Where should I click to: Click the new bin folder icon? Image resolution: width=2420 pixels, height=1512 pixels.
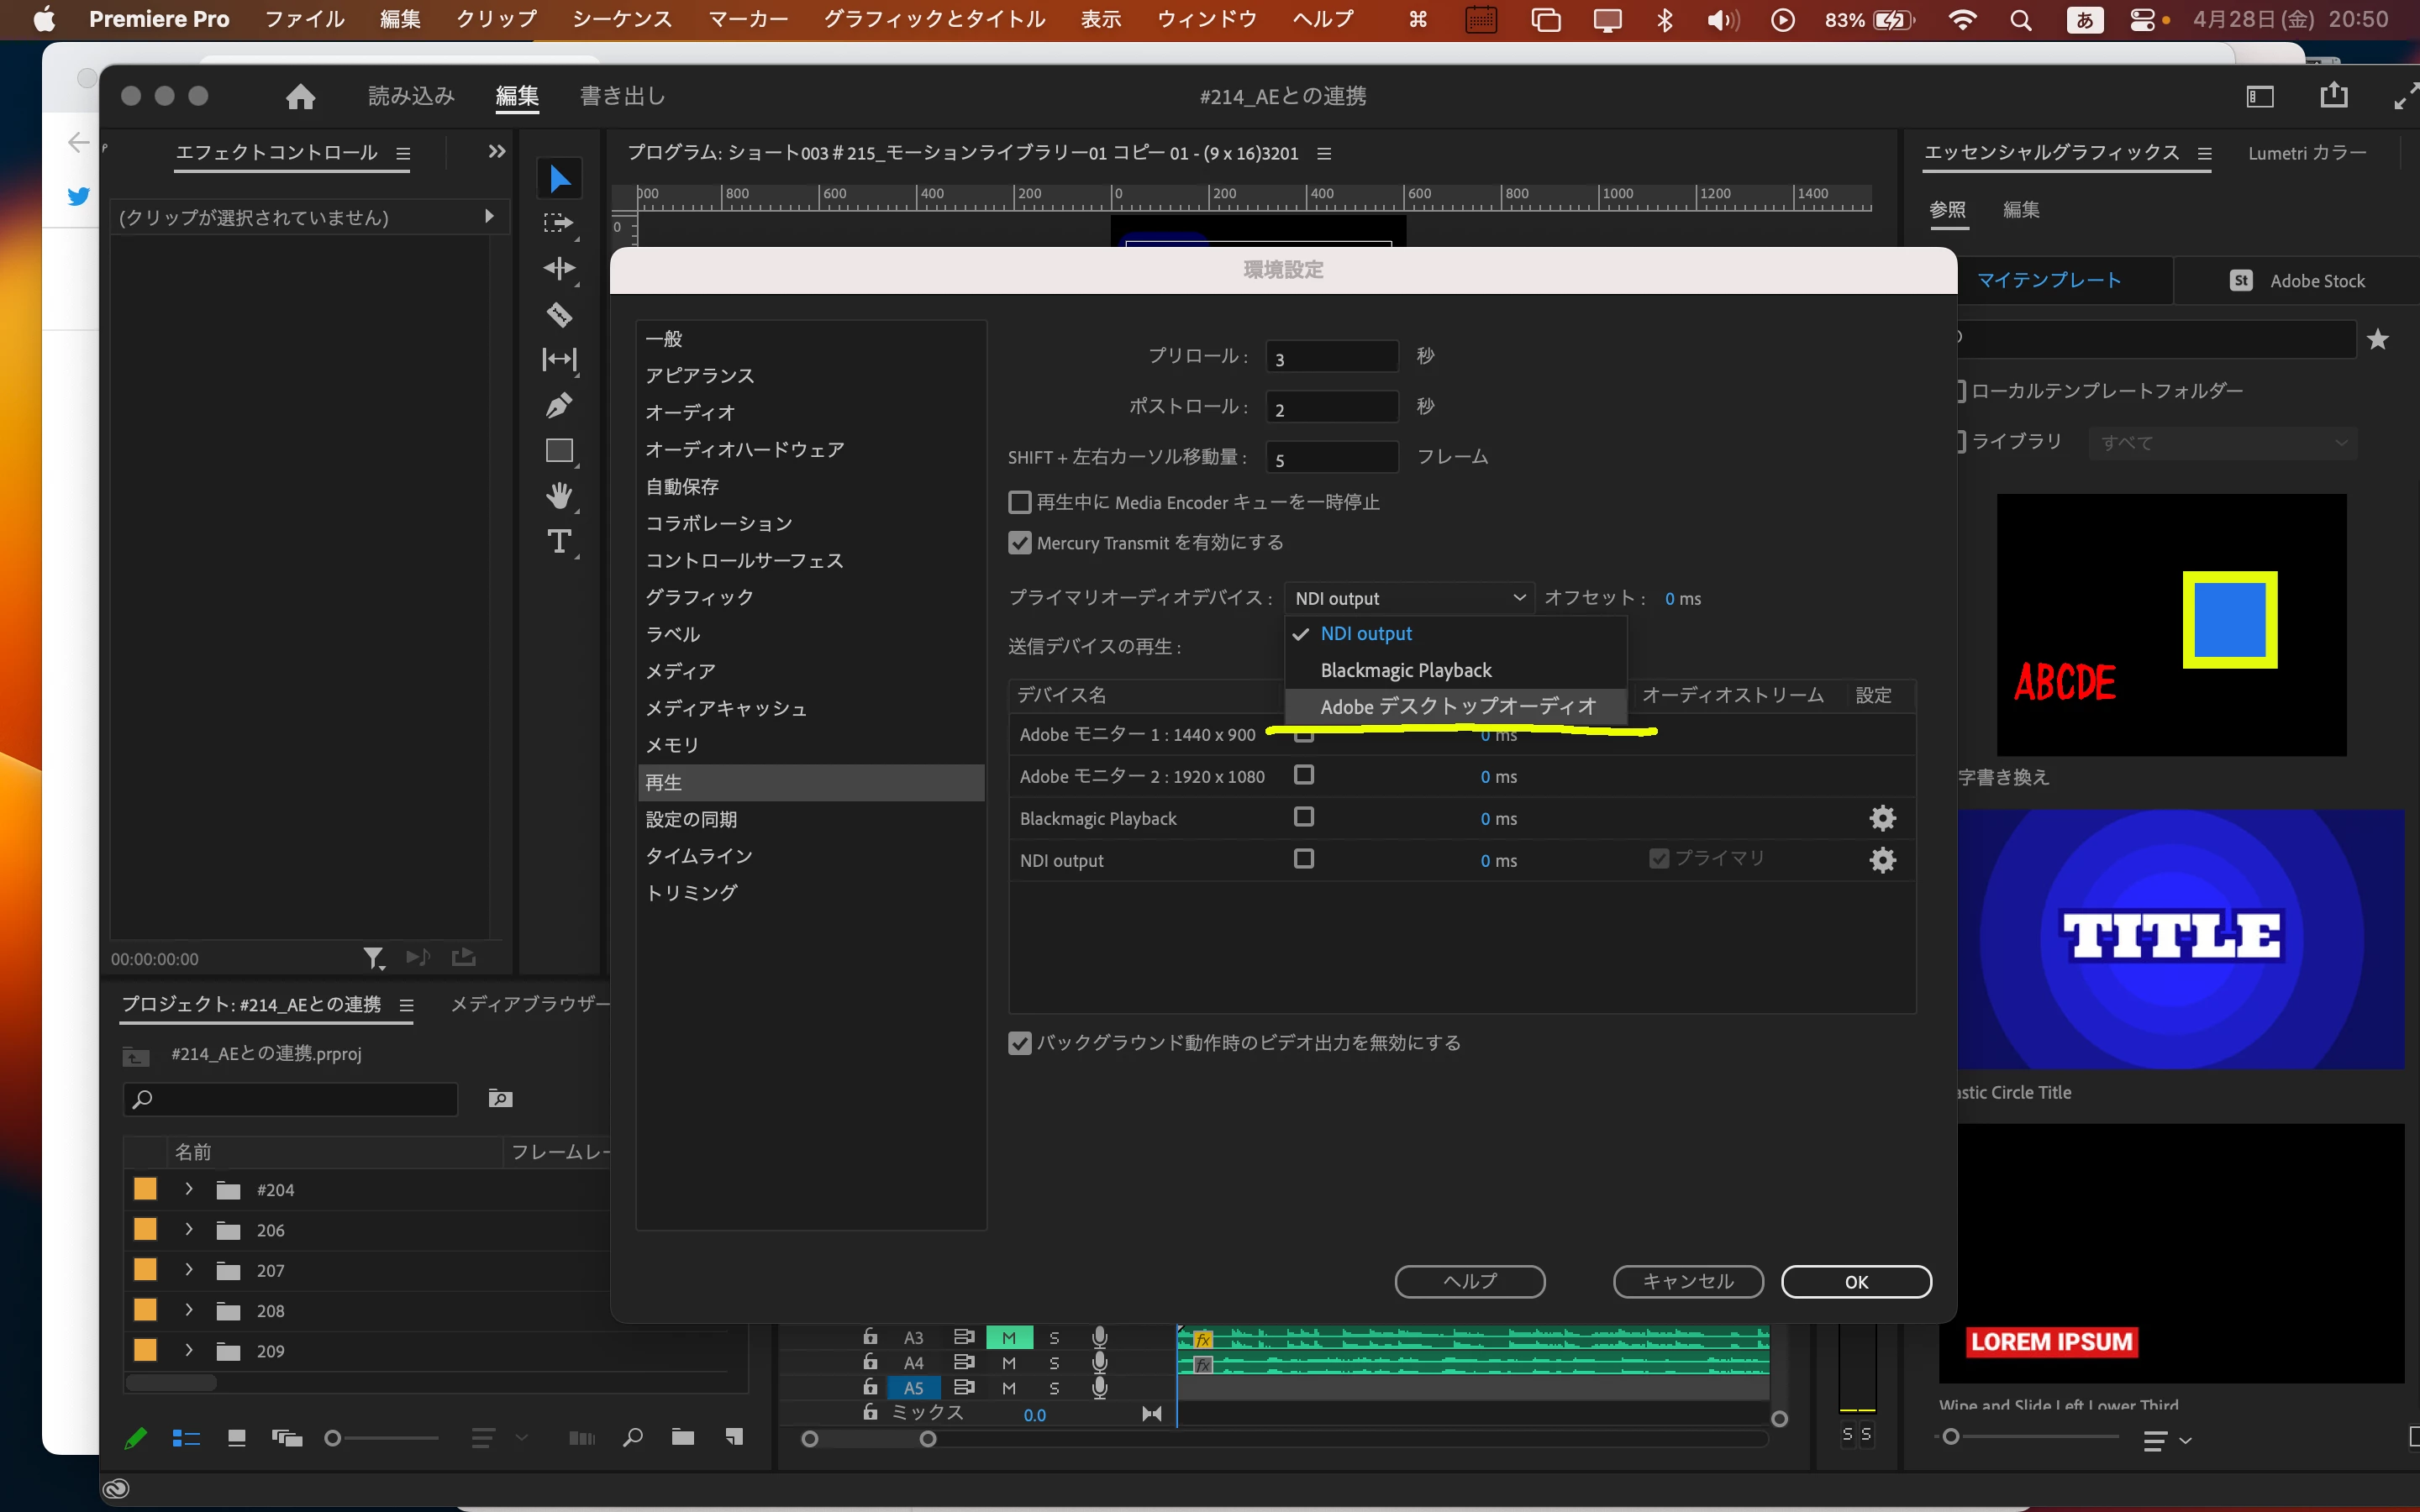click(683, 1437)
